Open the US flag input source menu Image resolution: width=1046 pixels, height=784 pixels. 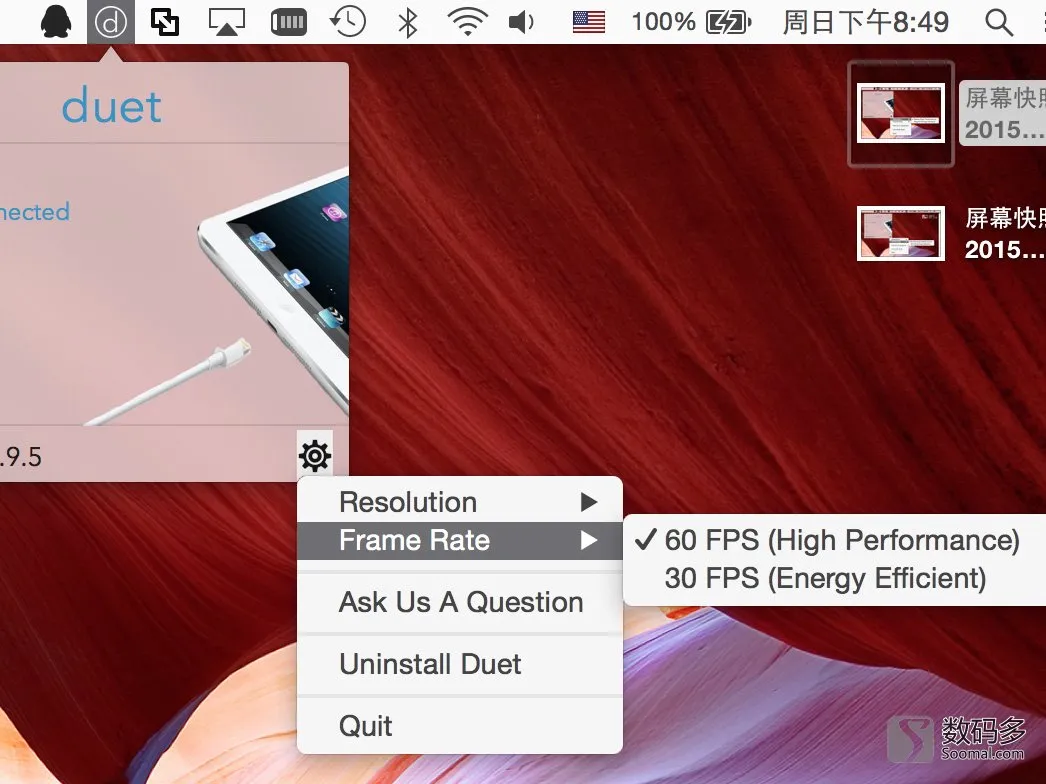(x=589, y=22)
